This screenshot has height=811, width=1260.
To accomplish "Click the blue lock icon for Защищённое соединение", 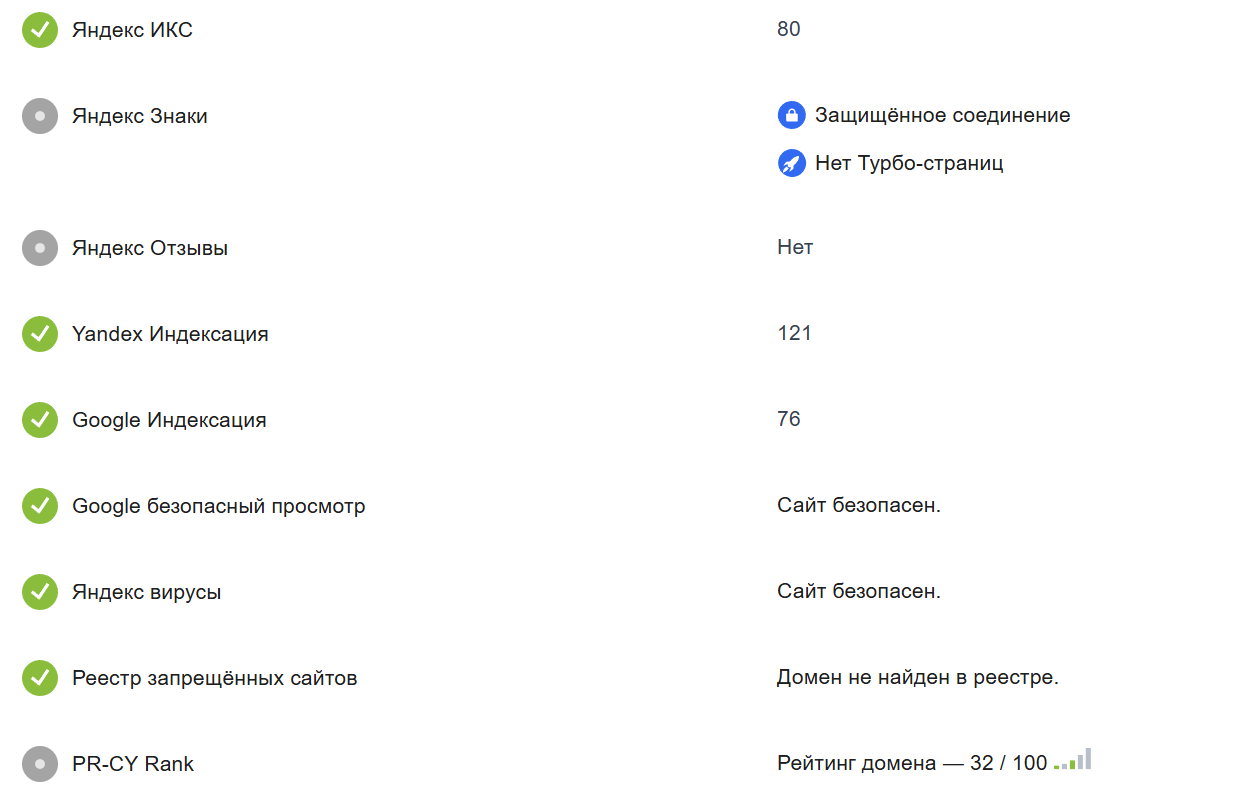I will point(792,115).
